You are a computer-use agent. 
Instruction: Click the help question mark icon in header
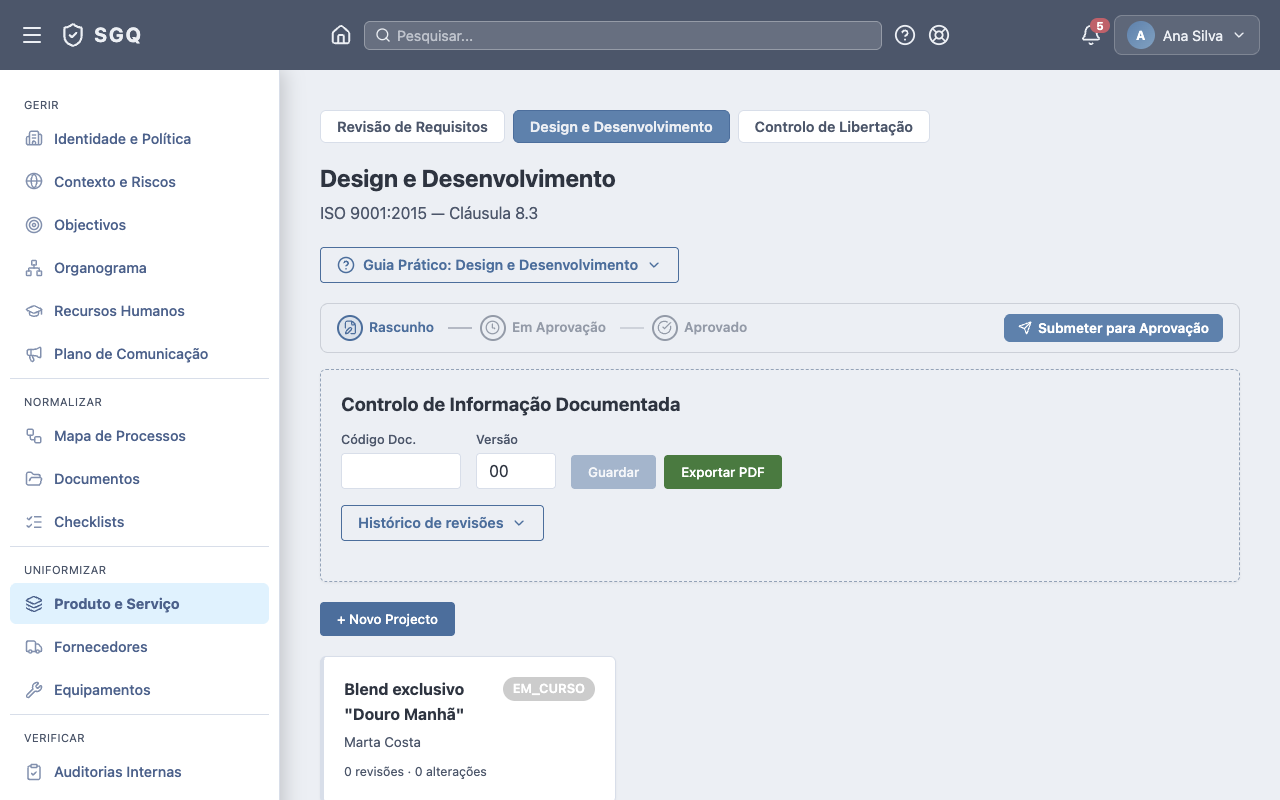click(x=905, y=35)
